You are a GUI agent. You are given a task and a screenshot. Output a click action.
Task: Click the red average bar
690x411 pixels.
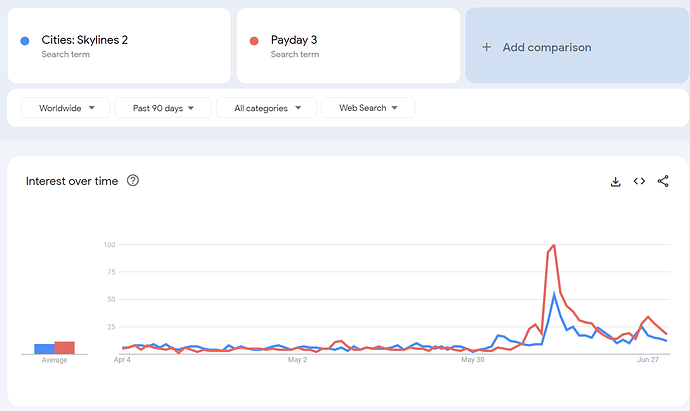[x=65, y=348]
